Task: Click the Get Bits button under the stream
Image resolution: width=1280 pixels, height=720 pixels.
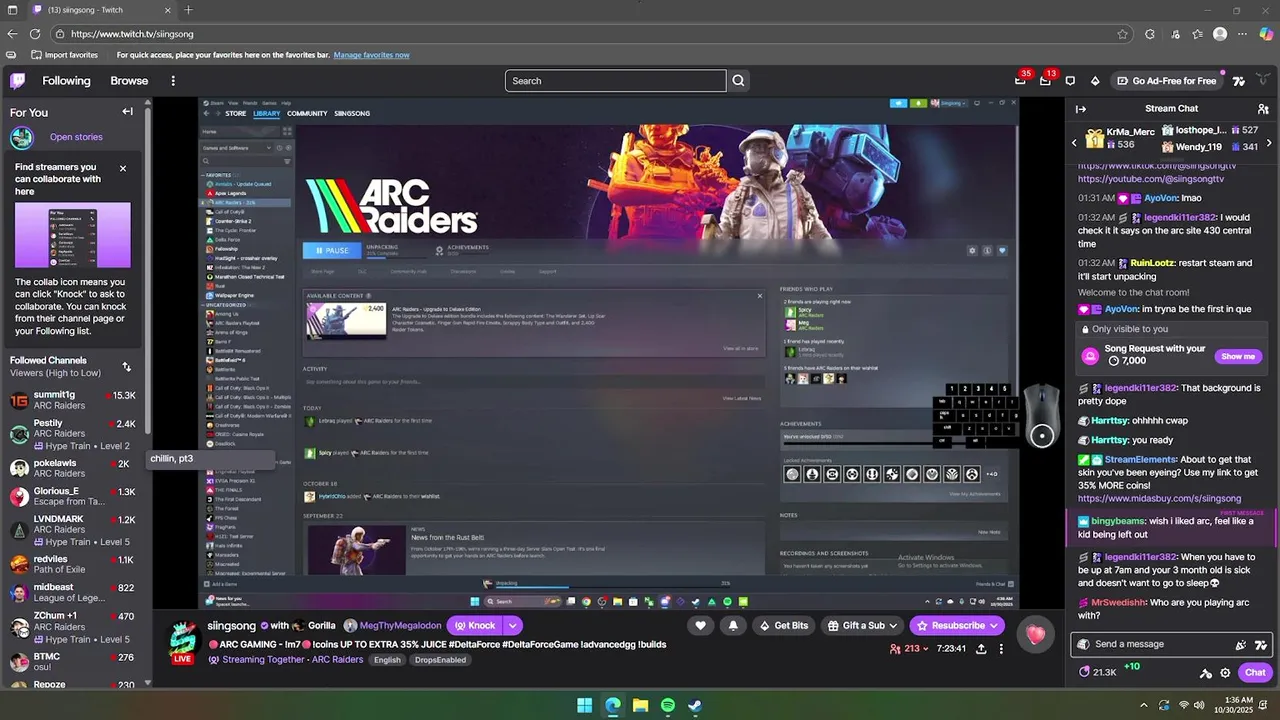Action: click(783, 626)
